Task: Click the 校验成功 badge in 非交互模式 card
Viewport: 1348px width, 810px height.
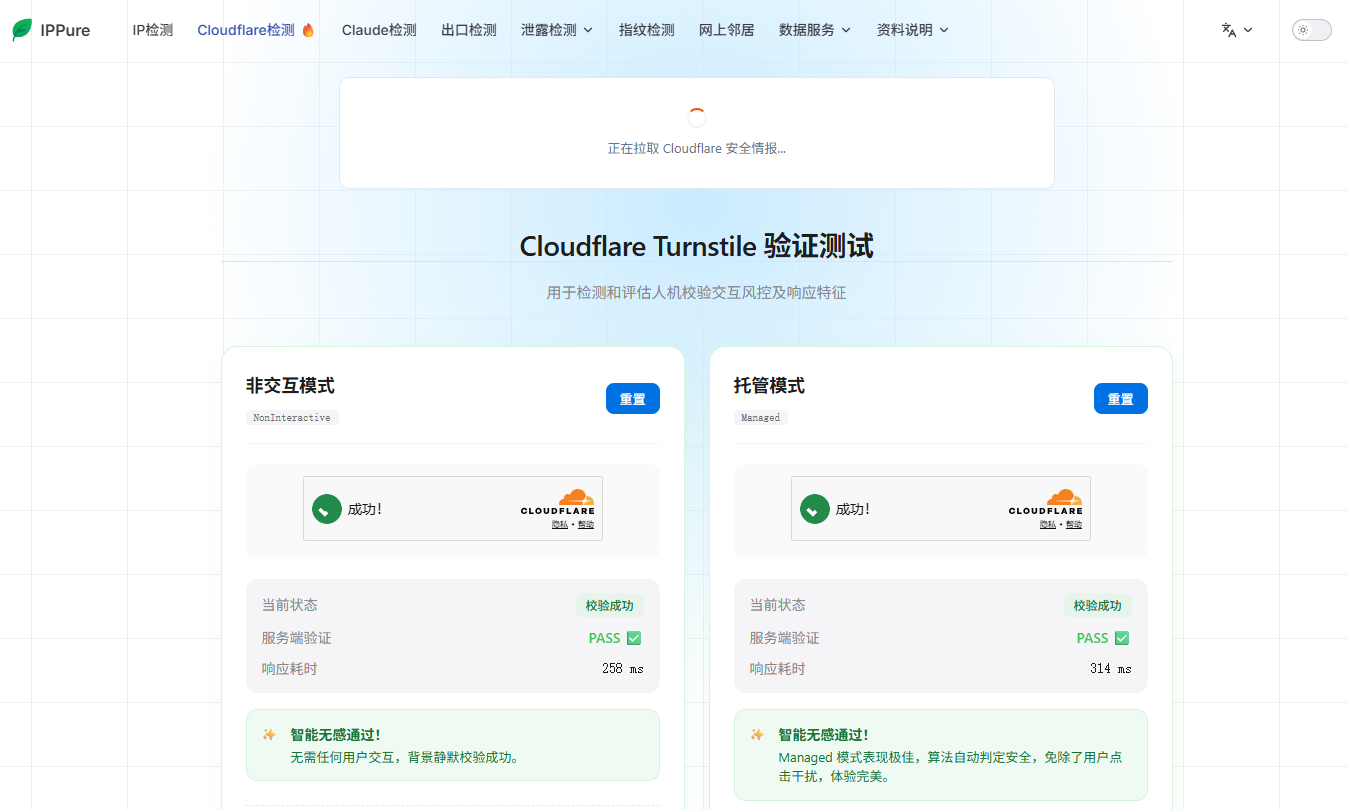Action: [x=610, y=605]
